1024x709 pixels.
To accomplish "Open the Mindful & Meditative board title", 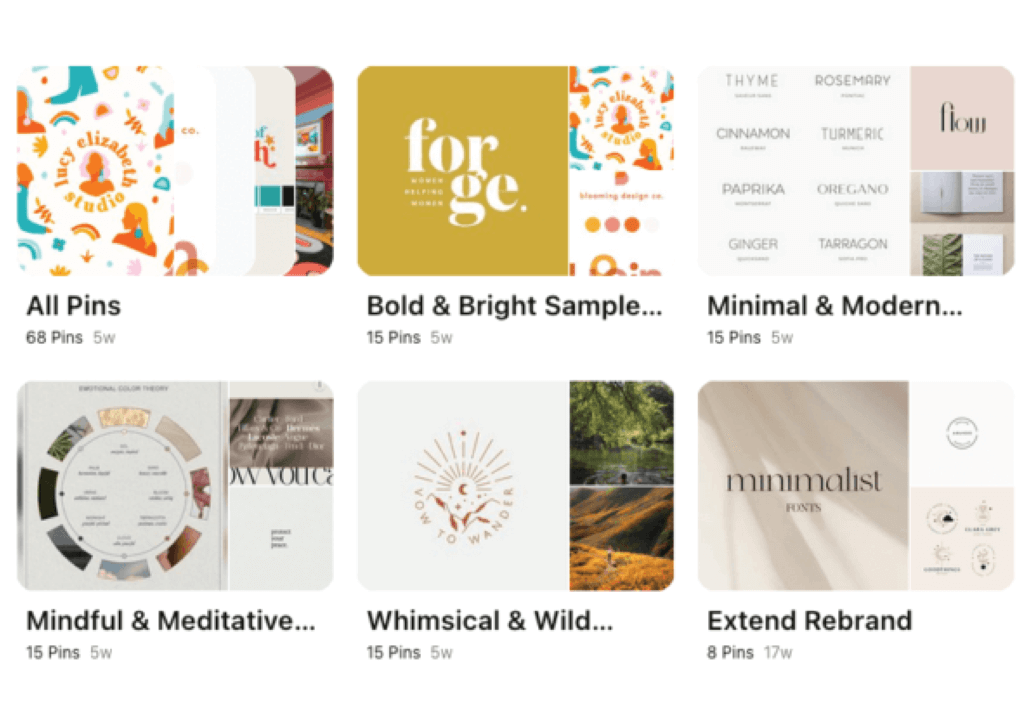I will point(171,621).
